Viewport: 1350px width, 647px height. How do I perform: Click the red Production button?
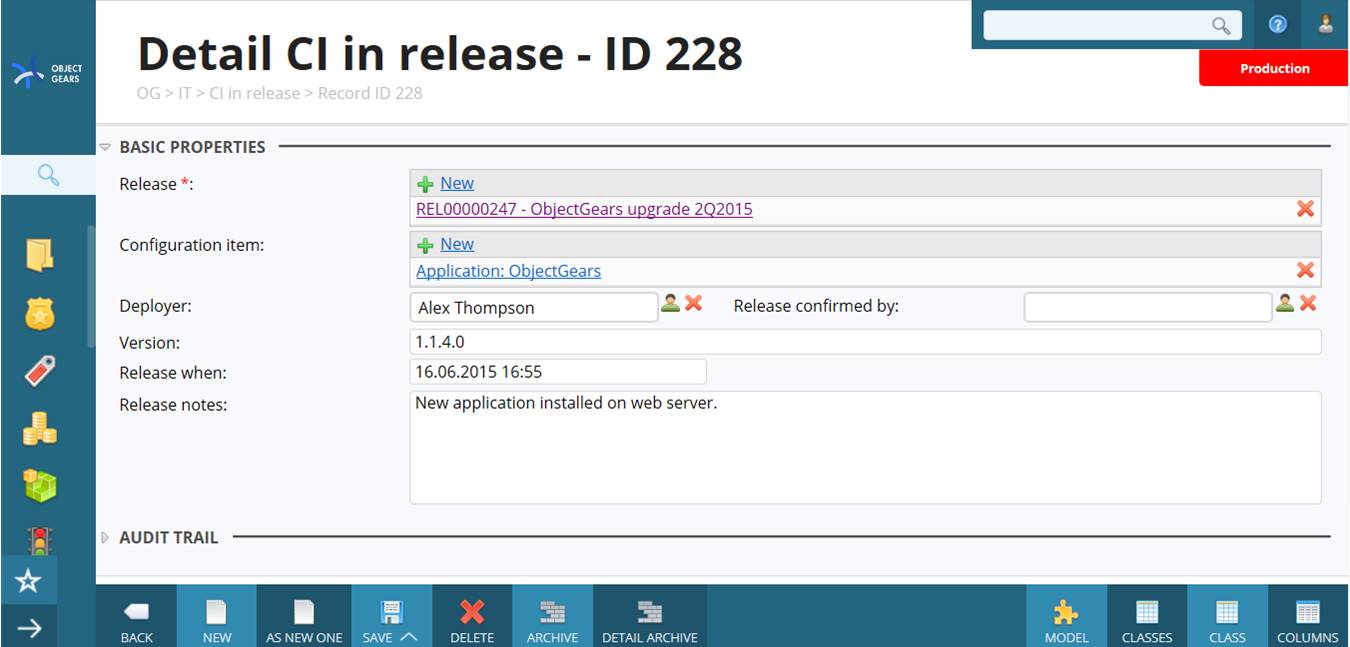[x=1274, y=68]
